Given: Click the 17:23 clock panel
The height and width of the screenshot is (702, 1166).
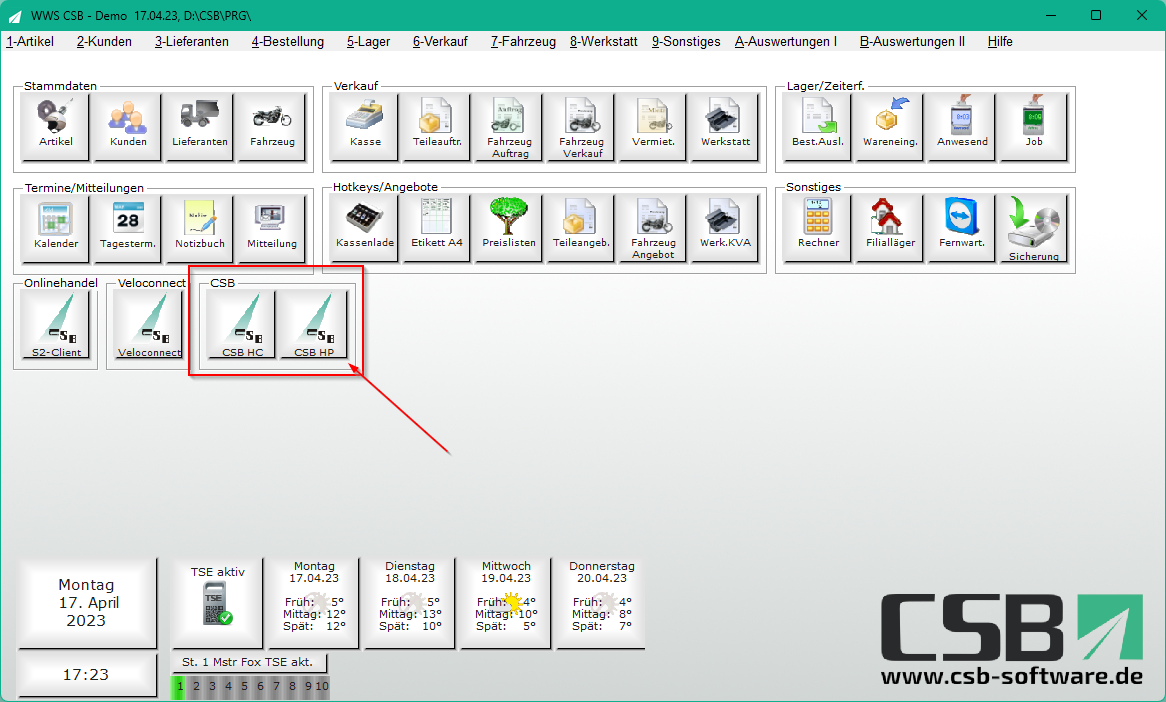Looking at the screenshot, I should 87,675.
